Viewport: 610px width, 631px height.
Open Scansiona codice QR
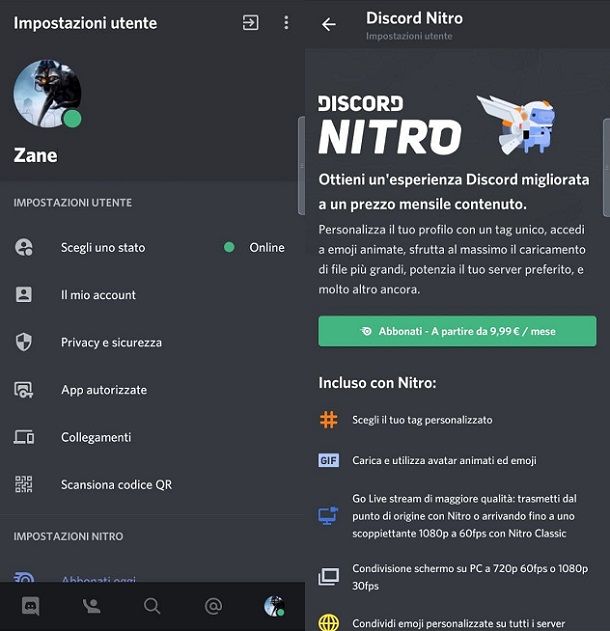coord(152,484)
